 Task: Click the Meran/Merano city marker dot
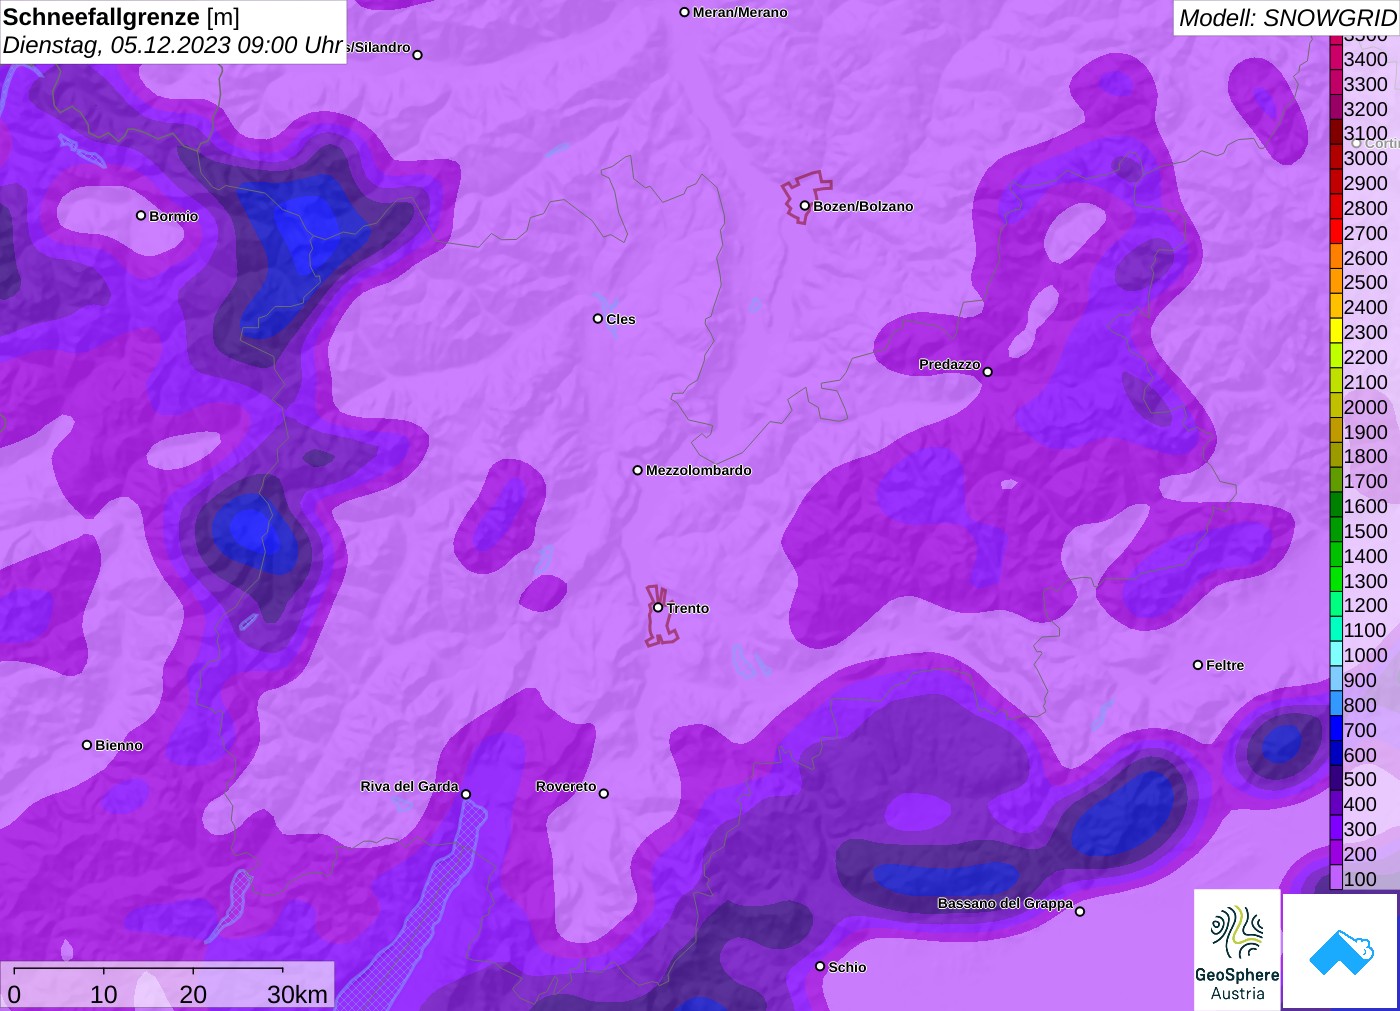click(x=685, y=12)
